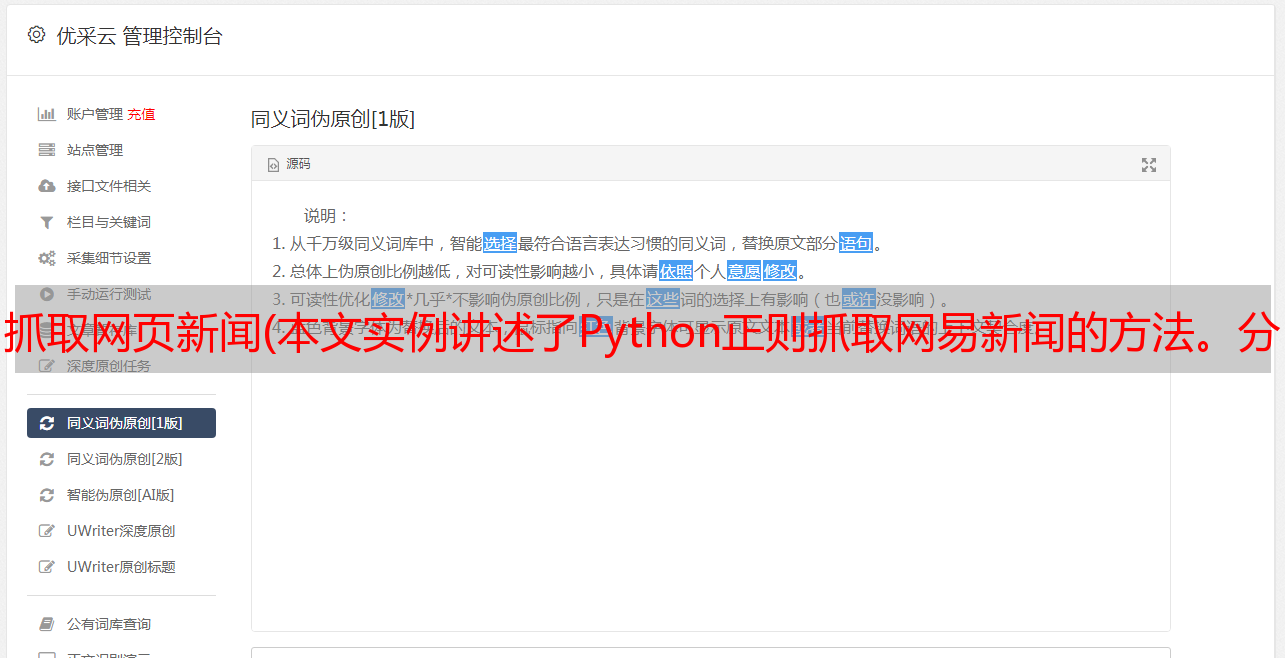Open 账户管理 bar chart icon
This screenshot has width=1285, height=658.
46,114
